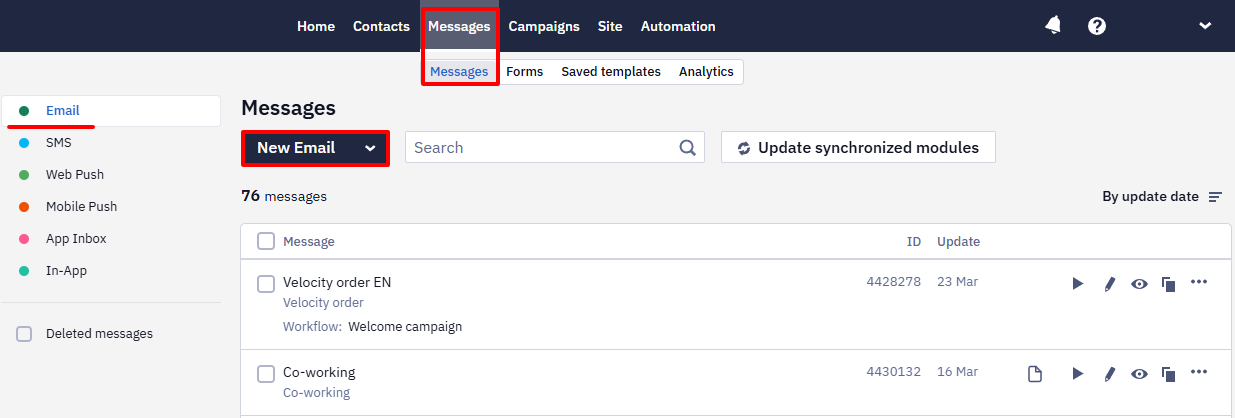Tick the Co-working message checkbox

tap(266, 374)
